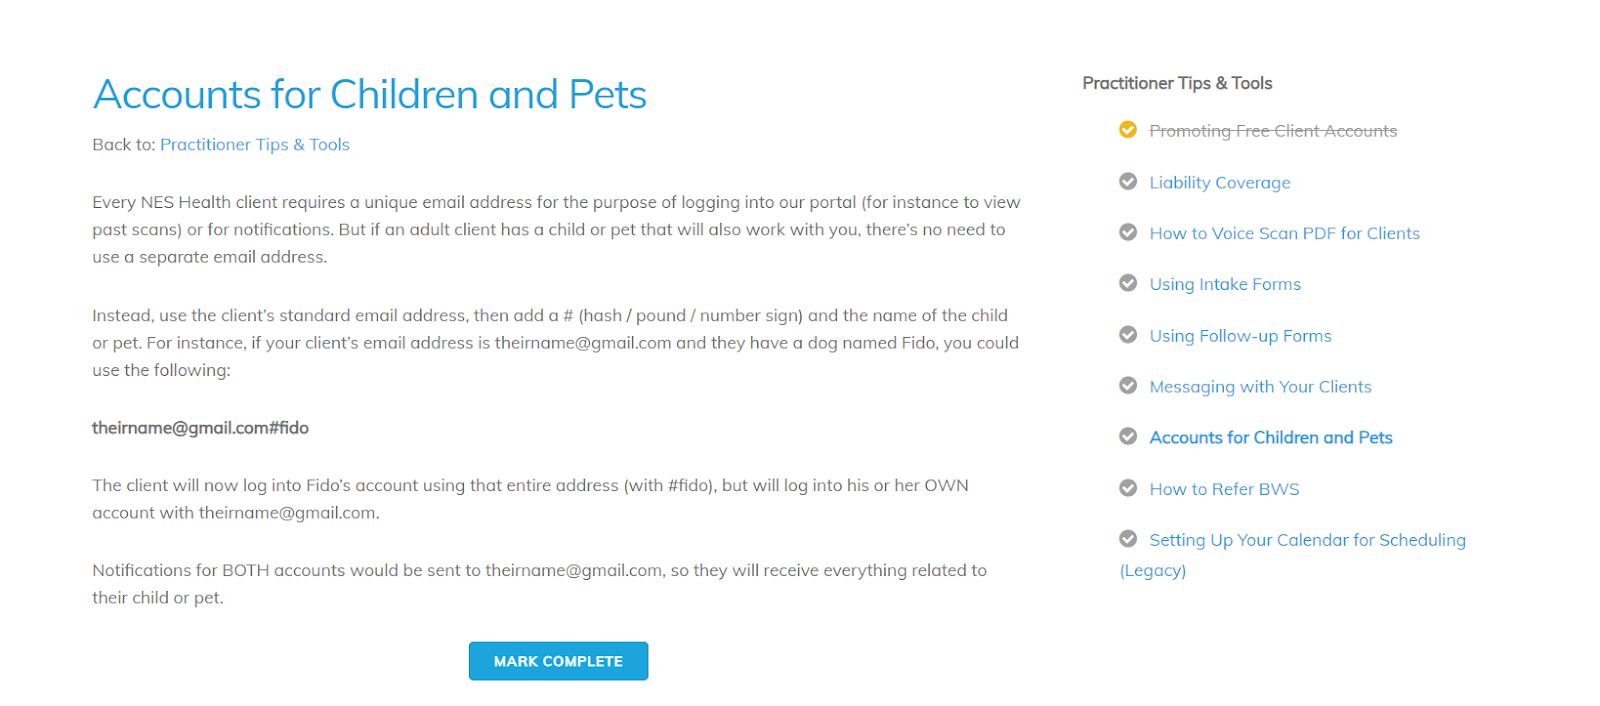Mark this lesson complete
This screenshot has height=706, width=1600.
point(558,661)
